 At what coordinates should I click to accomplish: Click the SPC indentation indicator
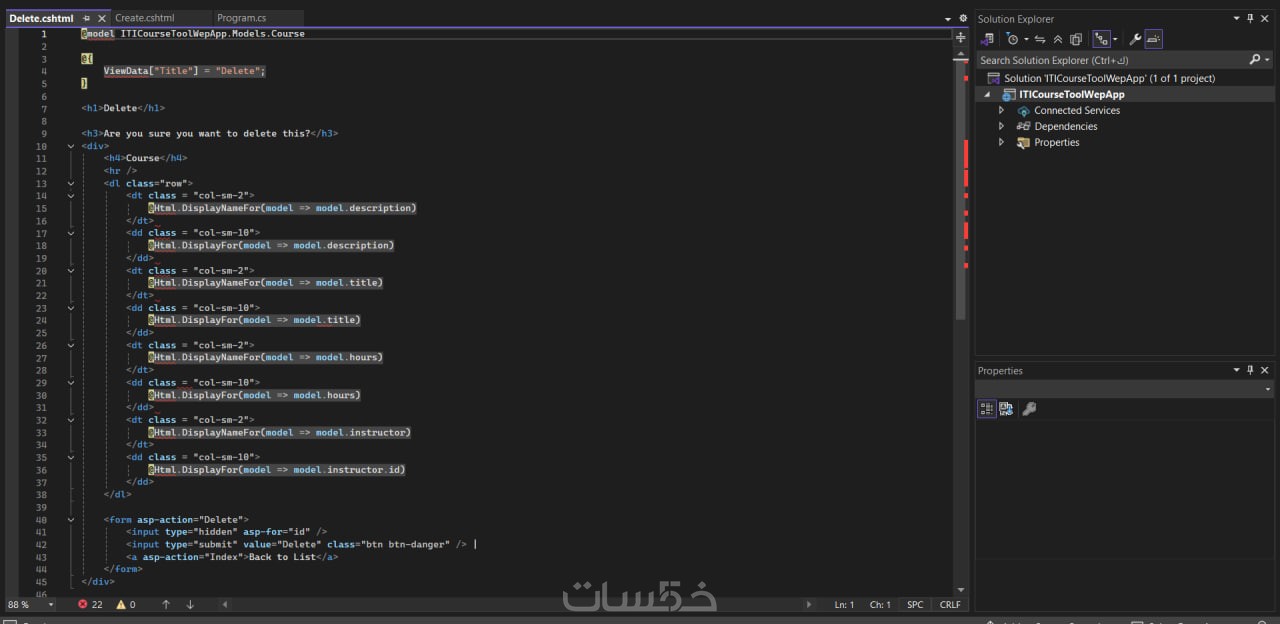pyautogui.click(x=915, y=604)
